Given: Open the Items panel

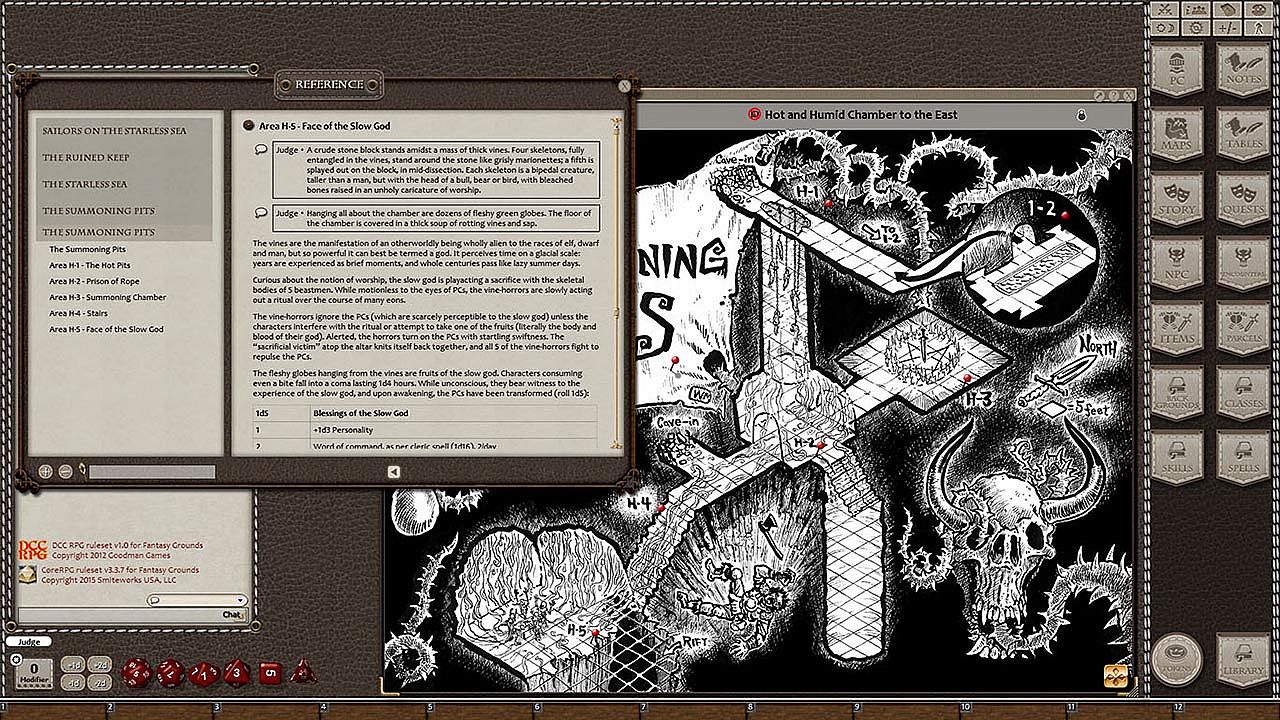Looking at the screenshot, I should point(1177,328).
